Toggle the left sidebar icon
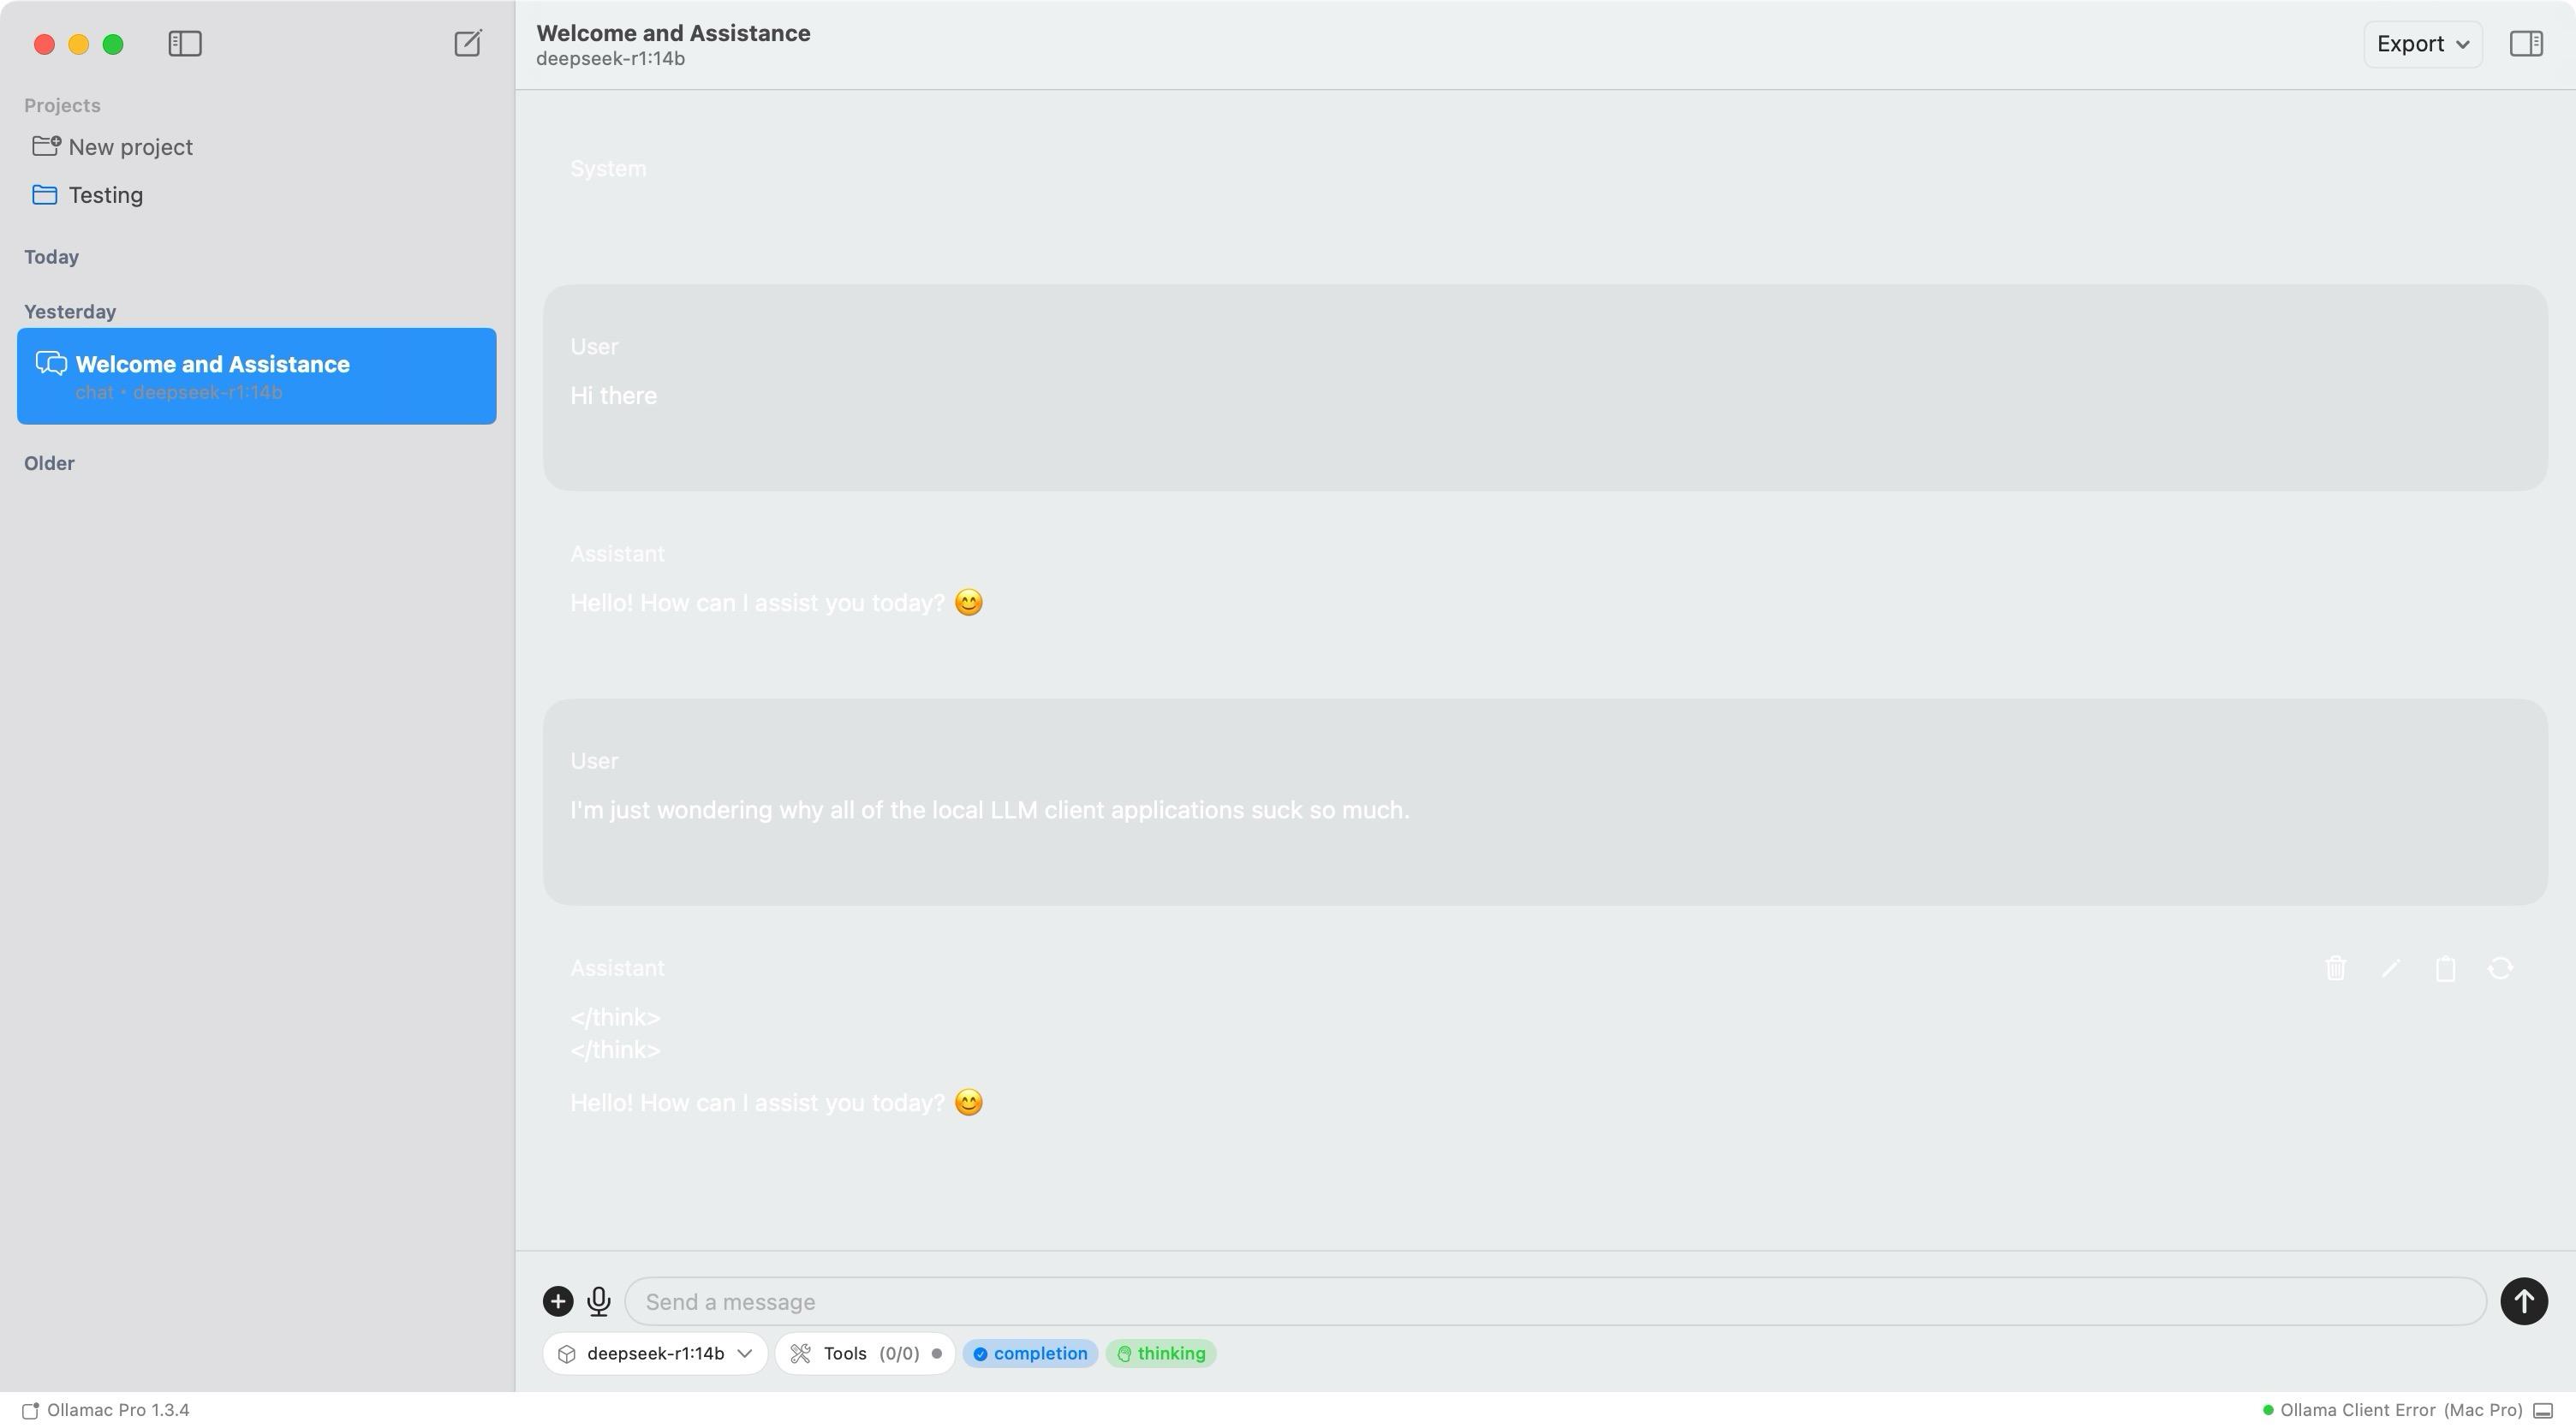The height and width of the screenshot is (1428, 2576). [x=185, y=44]
